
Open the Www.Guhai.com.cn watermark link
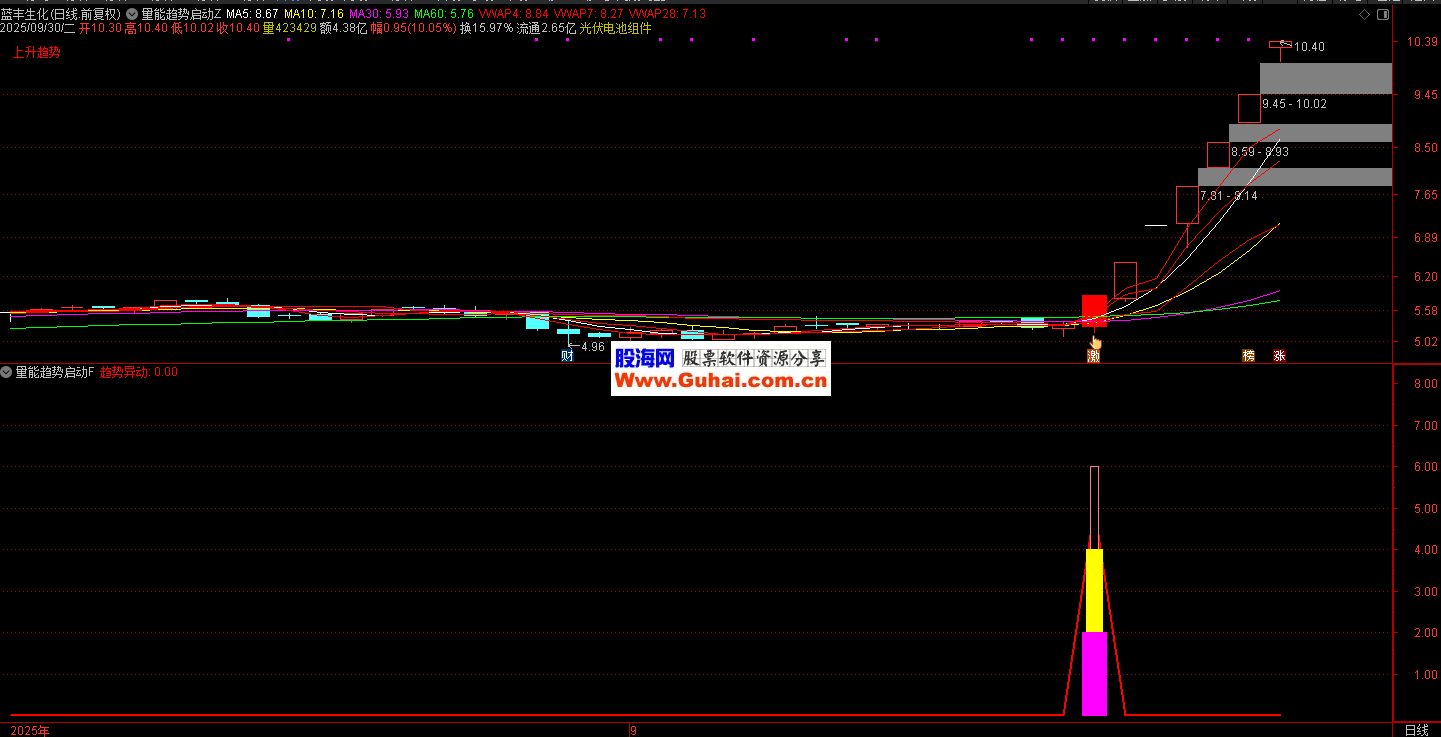720,381
